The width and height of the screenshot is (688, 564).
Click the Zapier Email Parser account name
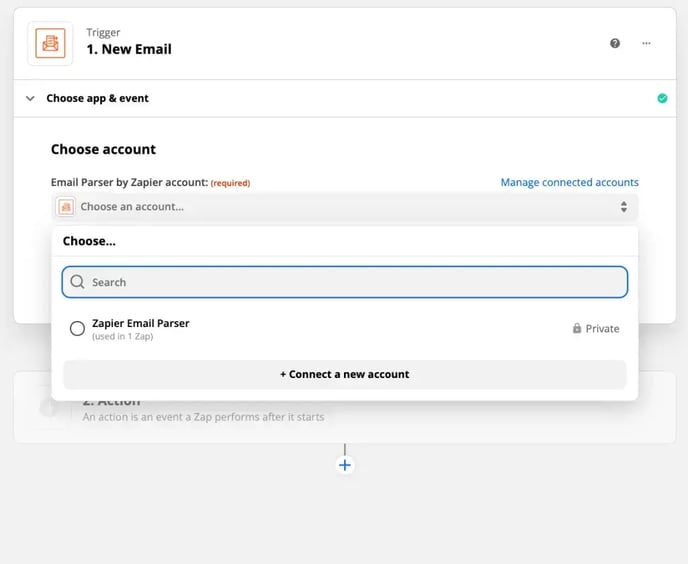(x=140, y=323)
